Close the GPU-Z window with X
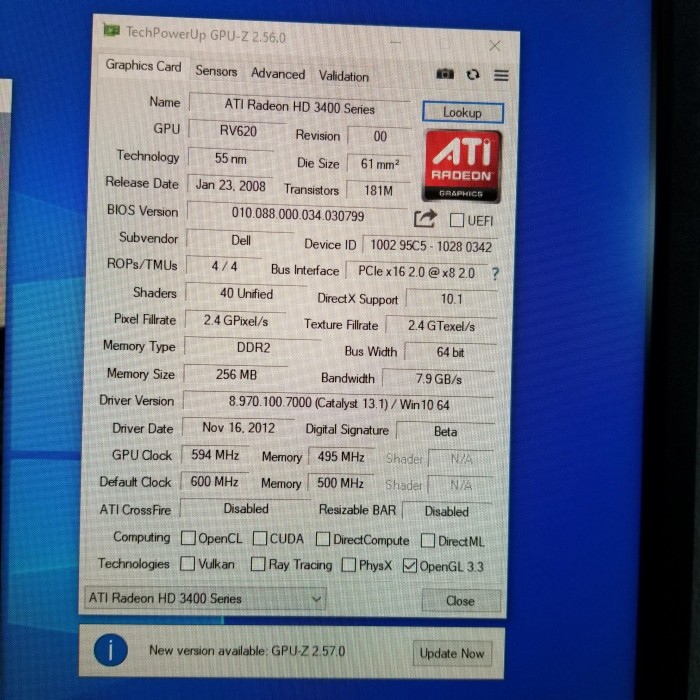The image size is (700, 700). click(495, 46)
